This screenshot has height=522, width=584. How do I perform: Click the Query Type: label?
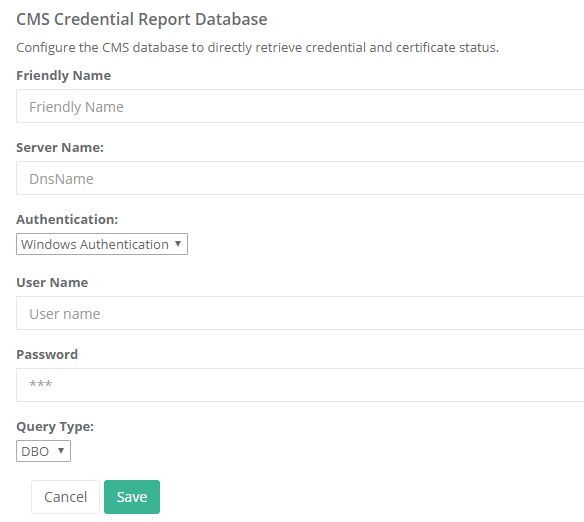[55, 427]
